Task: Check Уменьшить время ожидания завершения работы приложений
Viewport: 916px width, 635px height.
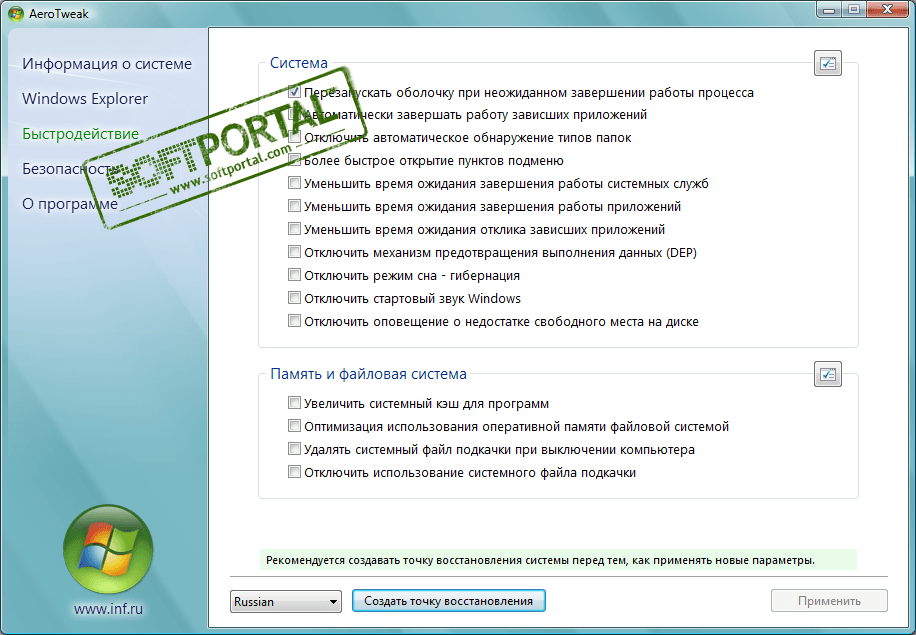Action: pos(294,206)
